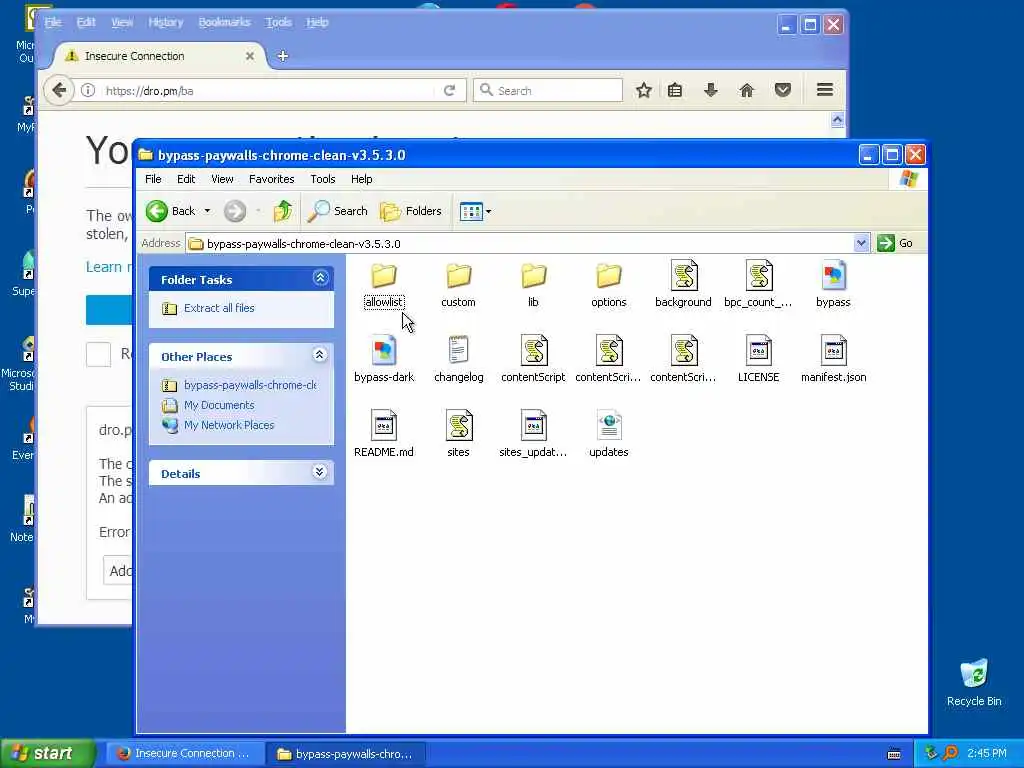Expand the Address bar dropdown

click(861, 243)
